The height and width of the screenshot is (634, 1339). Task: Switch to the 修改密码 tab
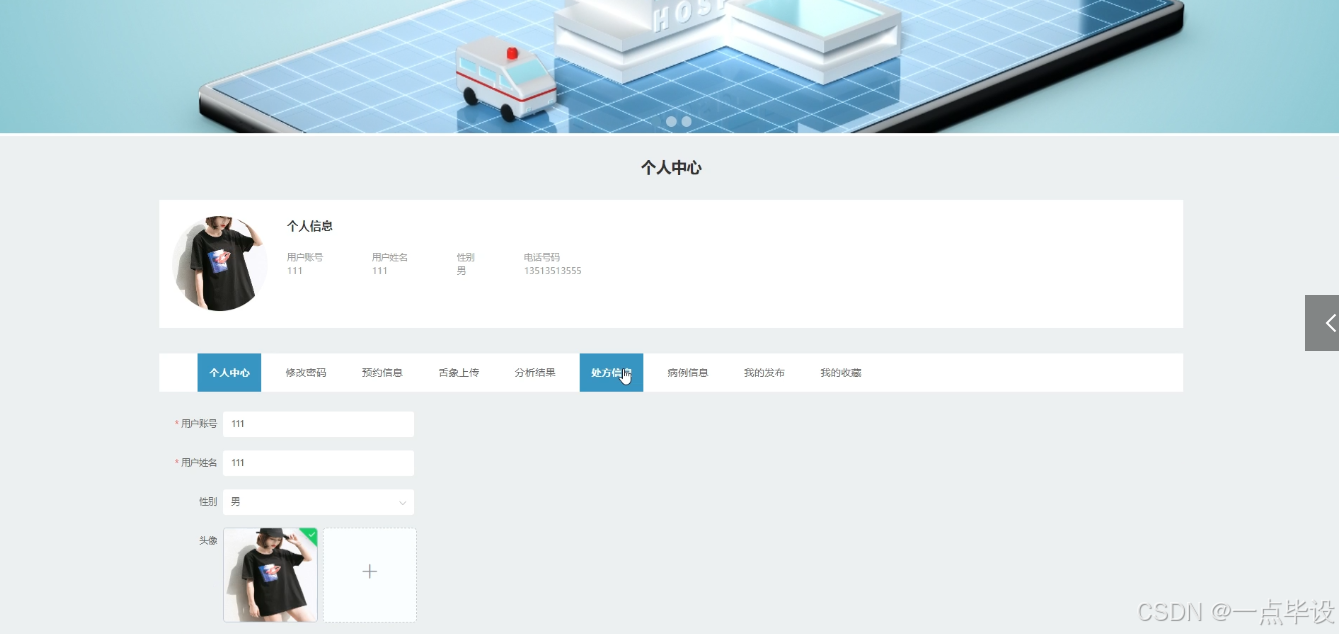point(305,371)
